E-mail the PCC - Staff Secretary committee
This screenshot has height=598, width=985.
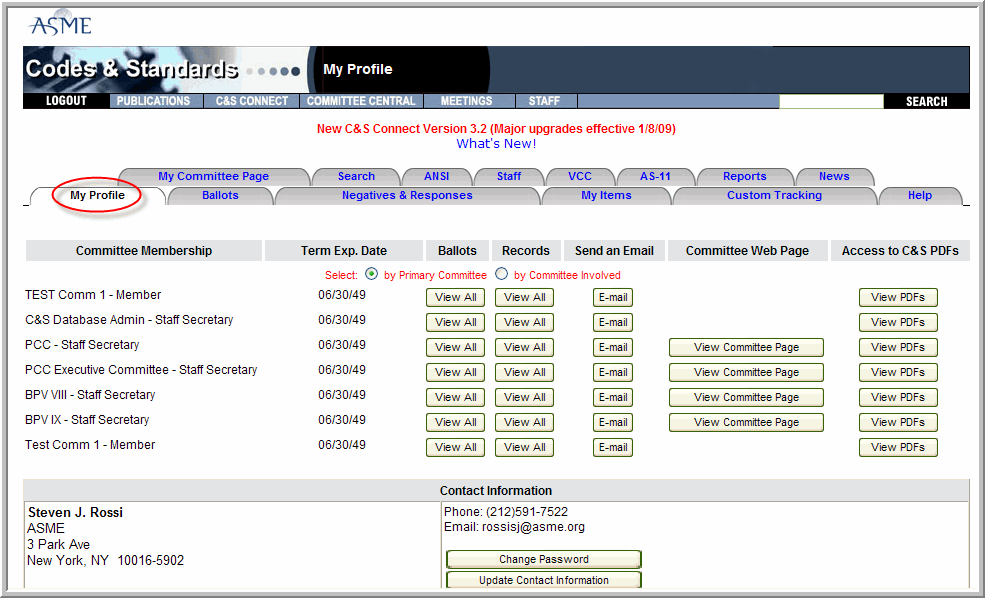click(x=613, y=347)
